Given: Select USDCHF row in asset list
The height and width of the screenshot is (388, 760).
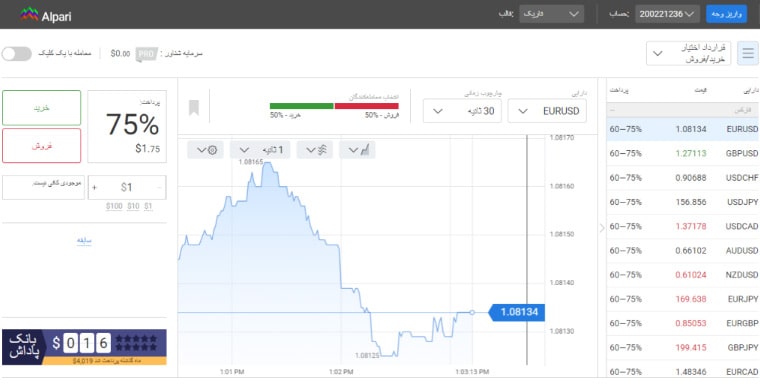Looking at the screenshot, I should click(683, 178).
